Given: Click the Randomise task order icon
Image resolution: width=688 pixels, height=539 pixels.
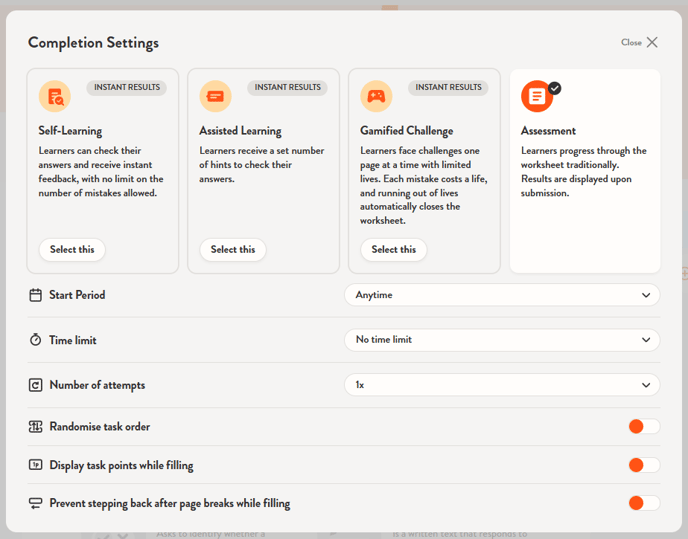Looking at the screenshot, I should point(36,427).
